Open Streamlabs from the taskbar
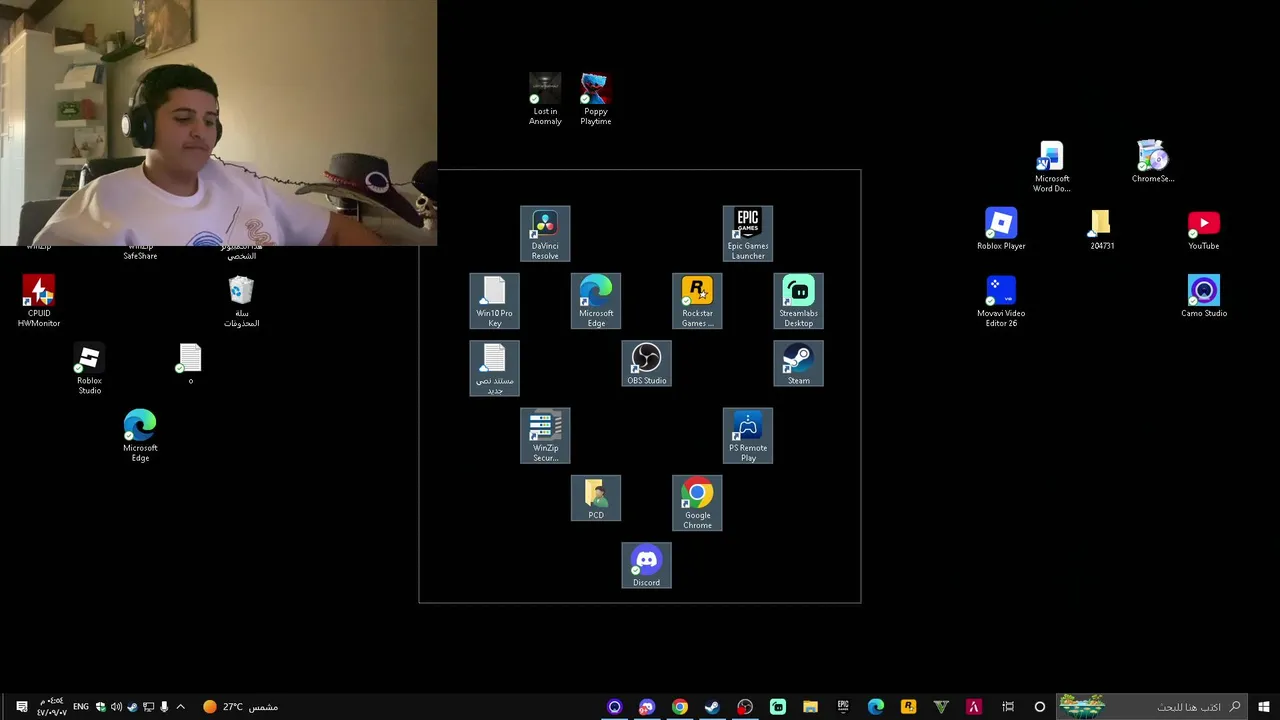 778,707
